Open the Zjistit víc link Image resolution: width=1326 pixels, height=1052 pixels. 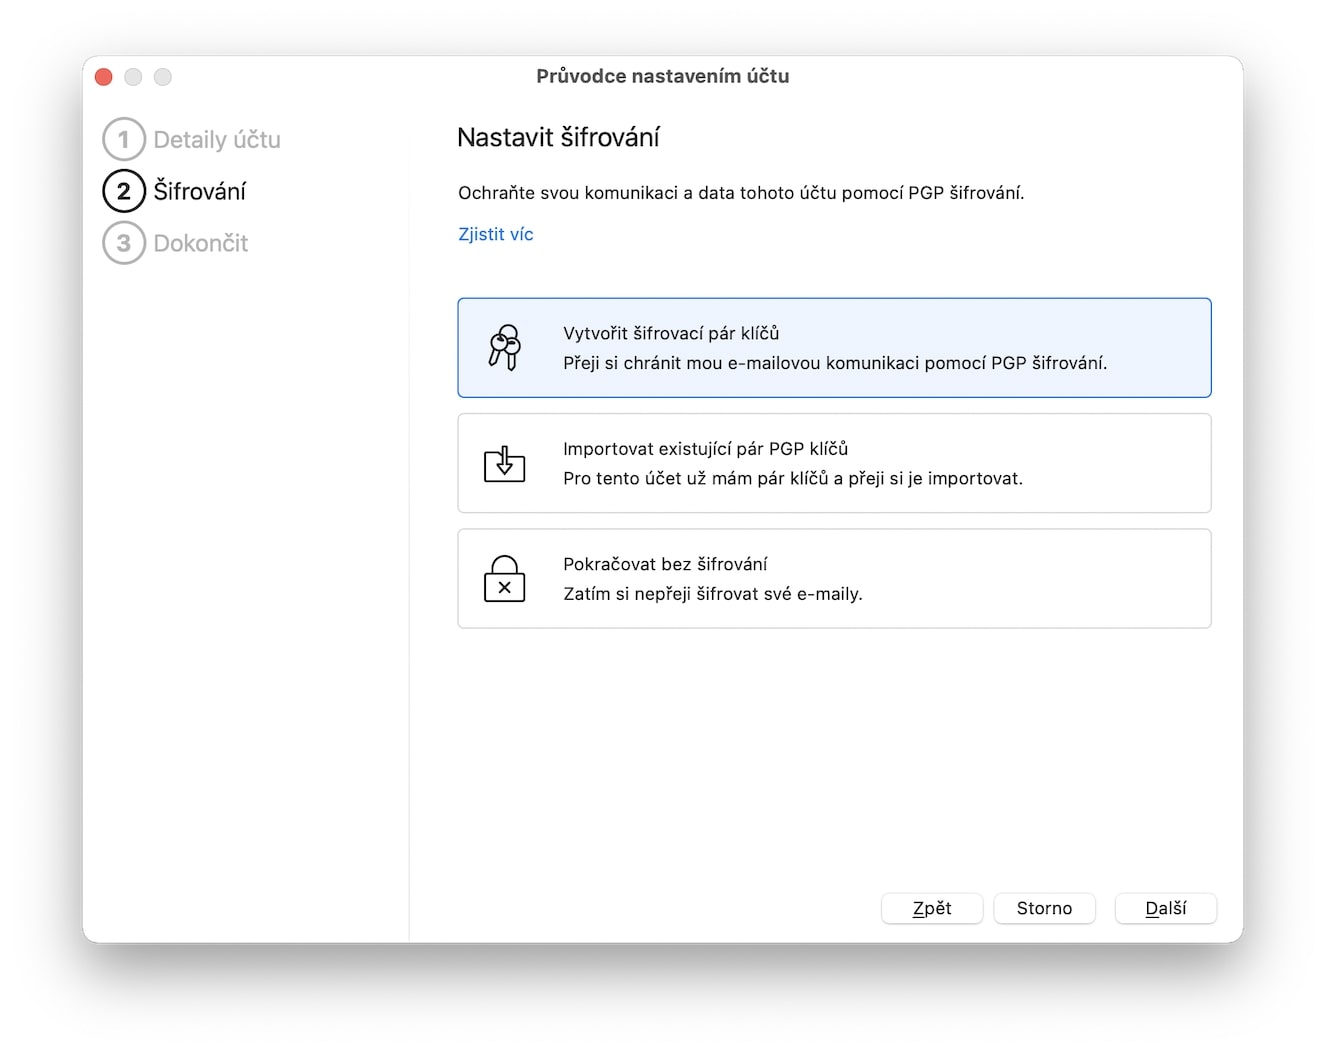pyautogui.click(x=496, y=234)
